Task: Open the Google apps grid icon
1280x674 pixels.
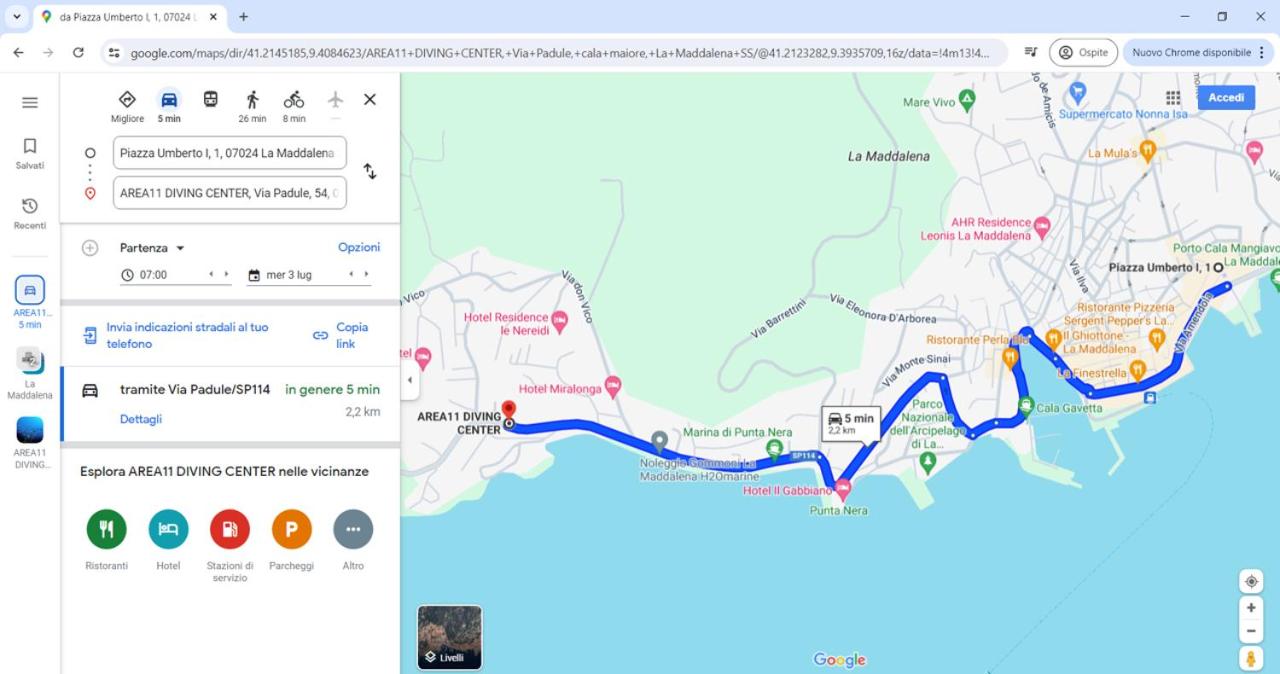Action: (x=1173, y=97)
